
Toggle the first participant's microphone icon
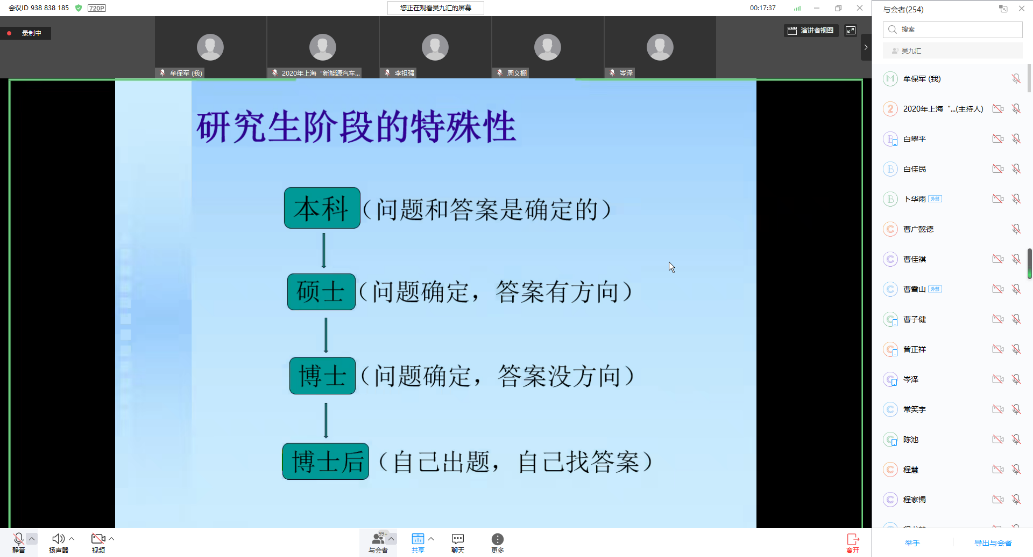coord(1016,79)
